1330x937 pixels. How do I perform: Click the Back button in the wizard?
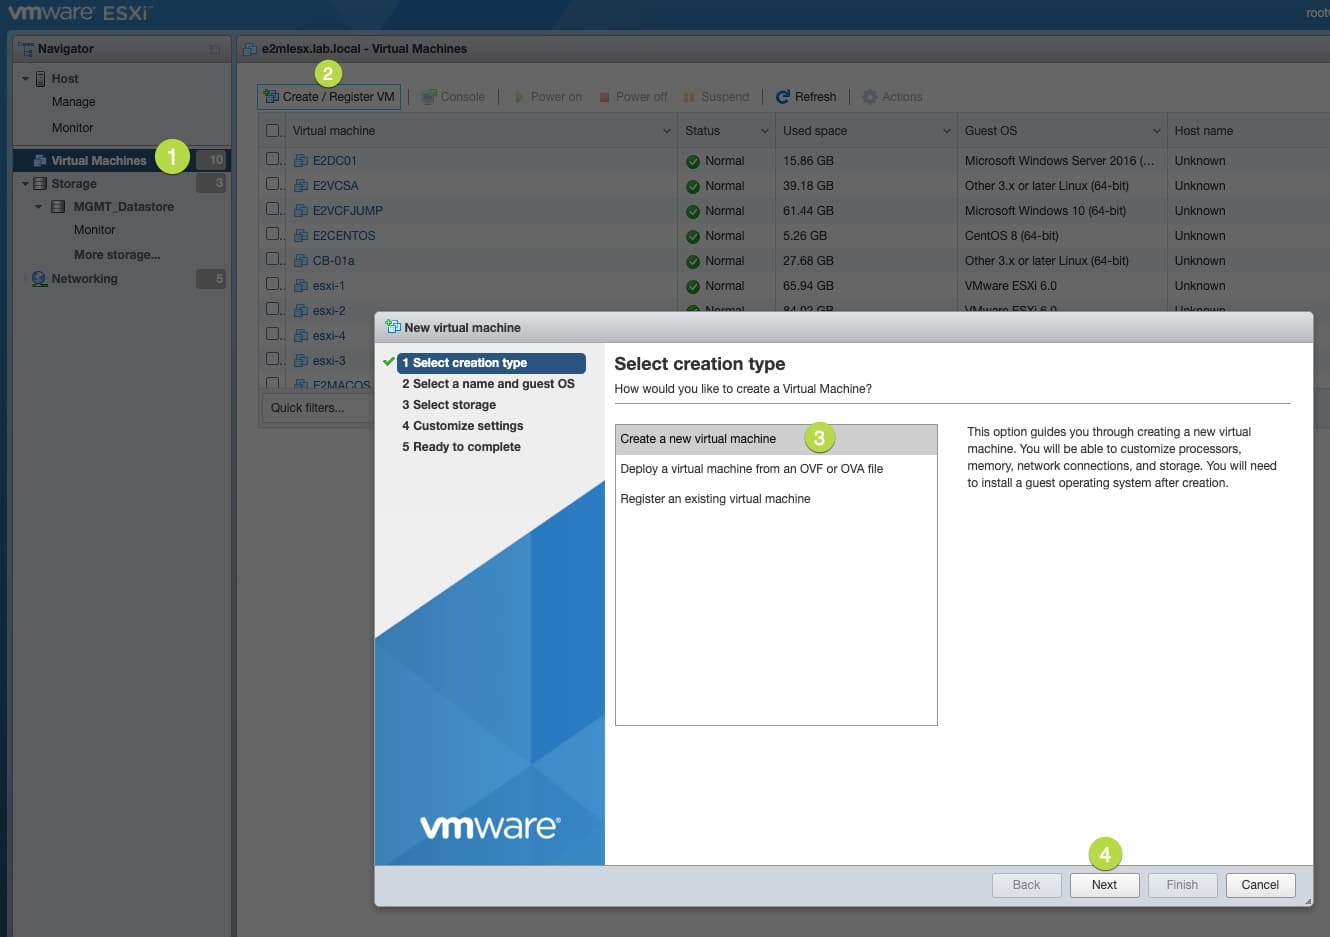pyautogui.click(x=1026, y=885)
